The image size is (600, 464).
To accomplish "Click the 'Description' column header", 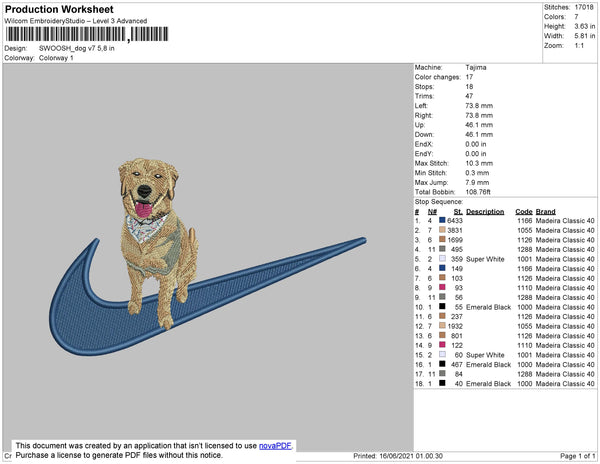I will (x=485, y=212).
